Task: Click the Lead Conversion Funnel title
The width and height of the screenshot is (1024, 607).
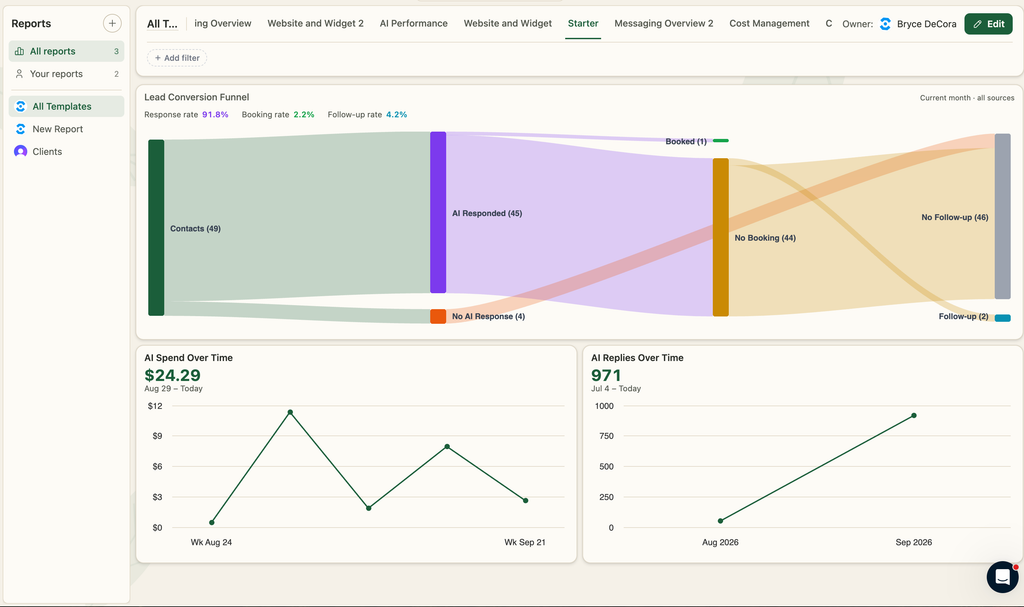Action: pos(197,97)
